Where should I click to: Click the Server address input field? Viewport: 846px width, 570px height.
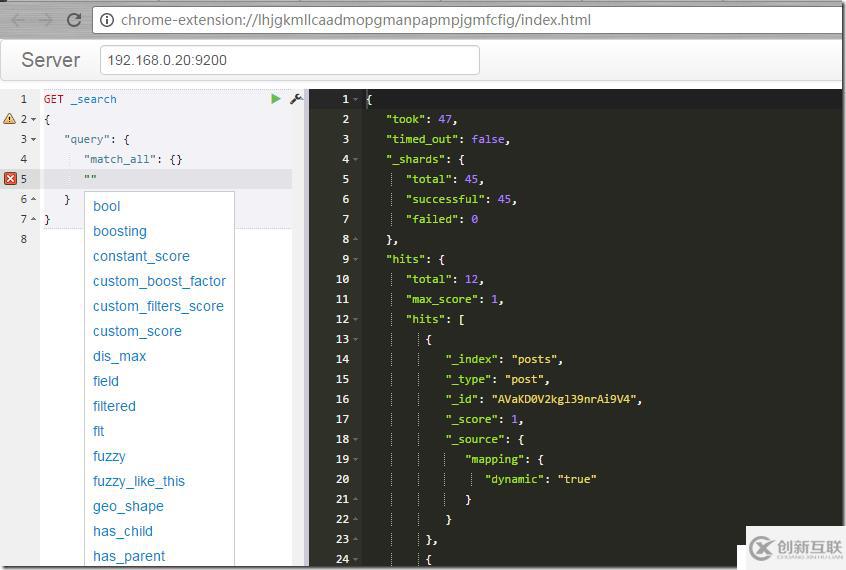tap(290, 60)
